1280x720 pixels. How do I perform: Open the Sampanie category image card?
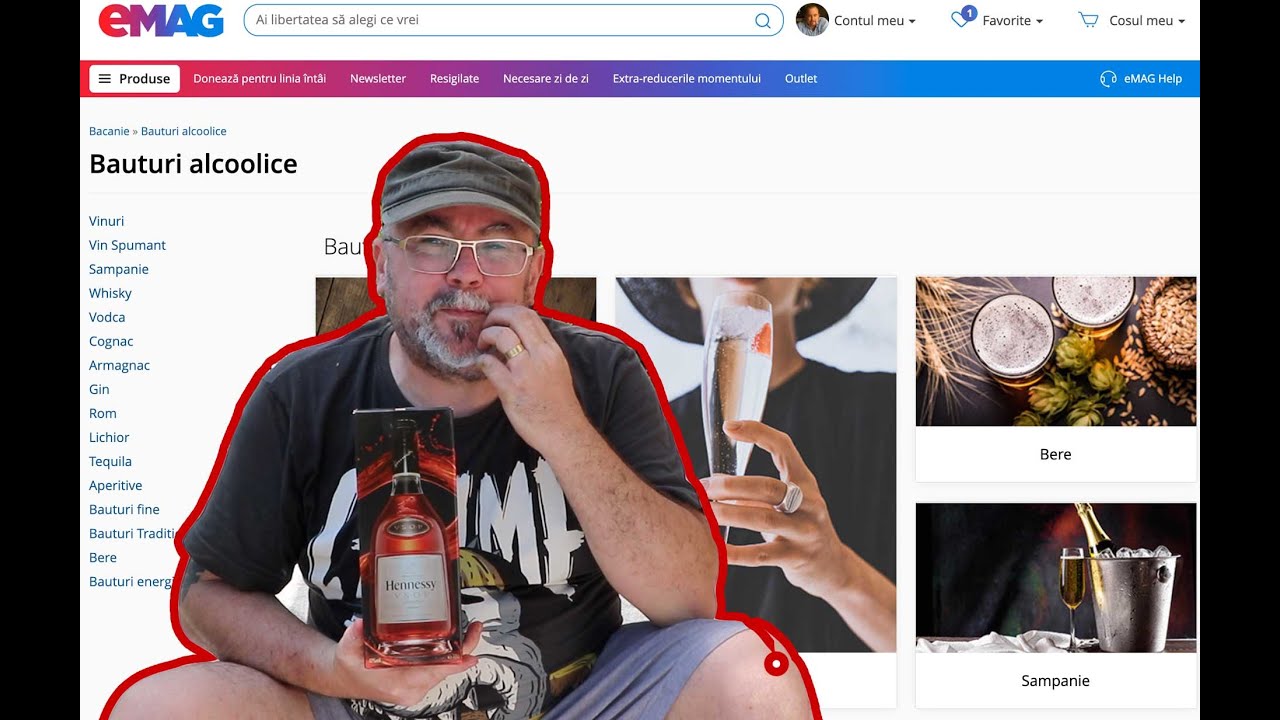(1055, 578)
